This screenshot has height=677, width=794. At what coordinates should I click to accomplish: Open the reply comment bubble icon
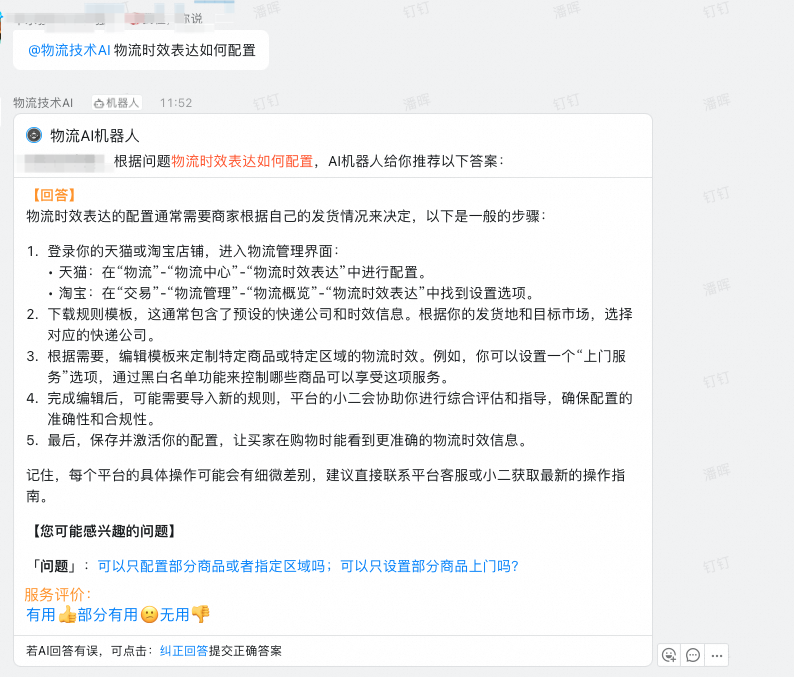pyautogui.click(x=693, y=655)
